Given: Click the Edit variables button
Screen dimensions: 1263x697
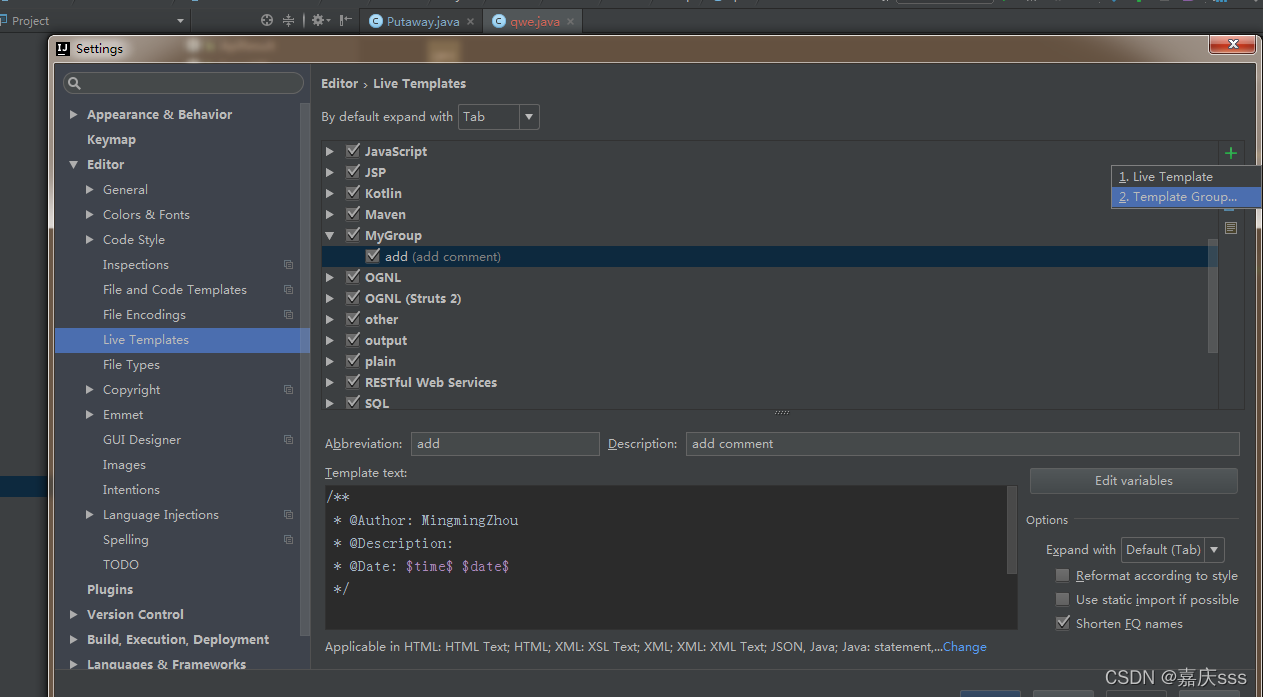Looking at the screenshot, I should (x=1134, y=481).
